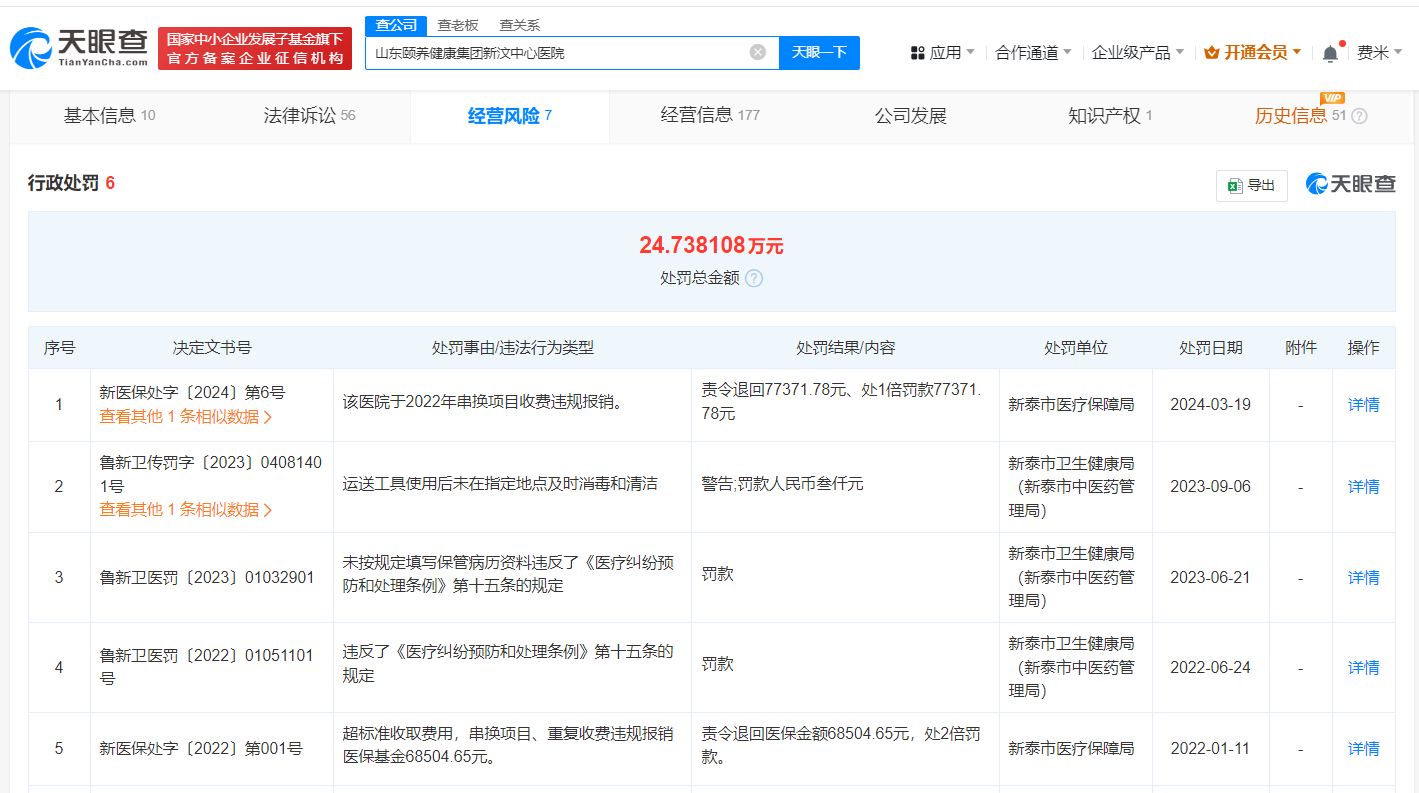Click the 开通会员 crown icon
Image resolution: width=1419 pixels, height=793 pixels.
click(1212, 53)
